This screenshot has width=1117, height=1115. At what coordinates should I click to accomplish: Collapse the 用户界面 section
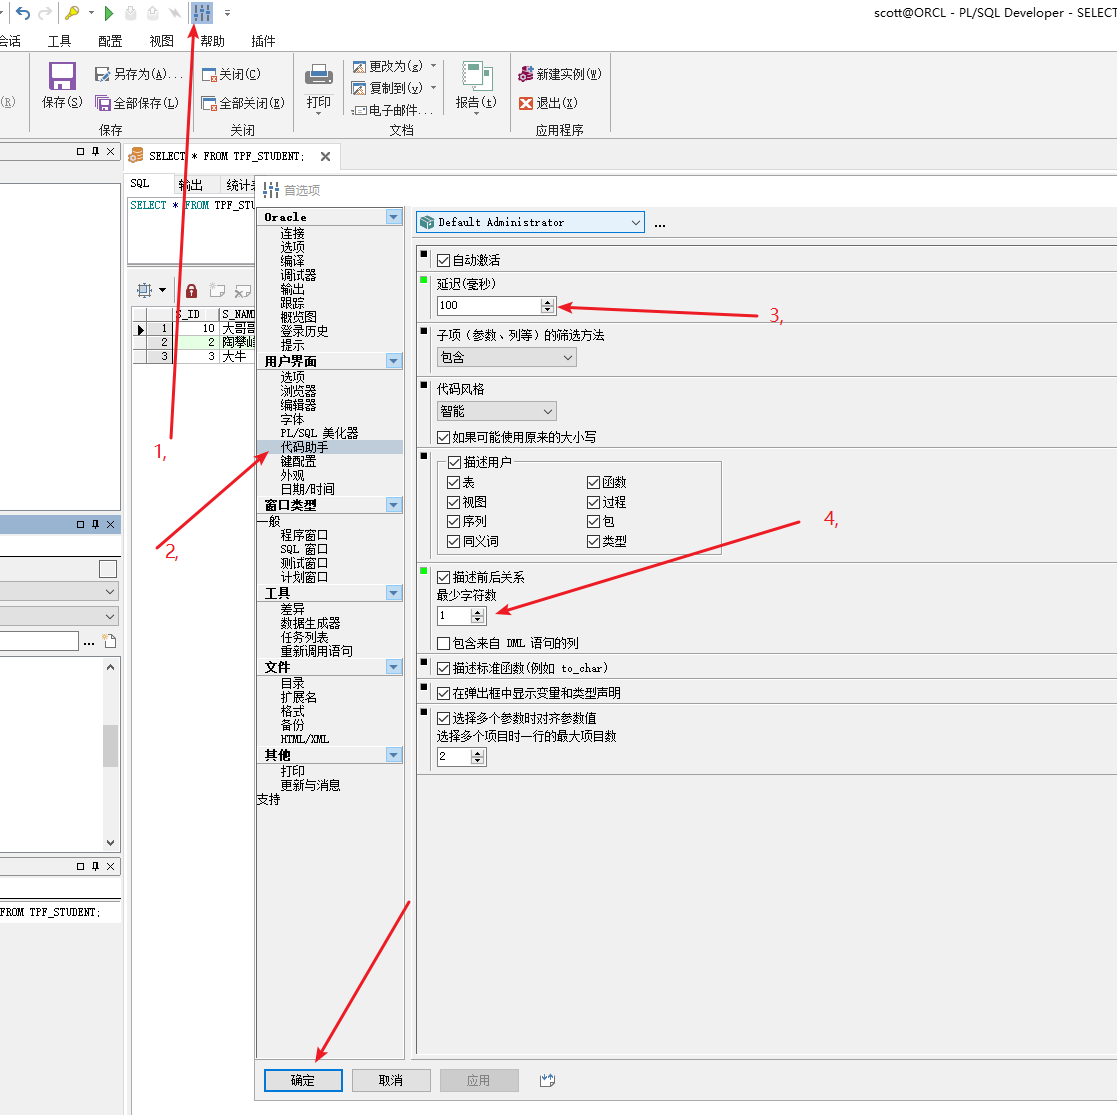pos(393,361)
